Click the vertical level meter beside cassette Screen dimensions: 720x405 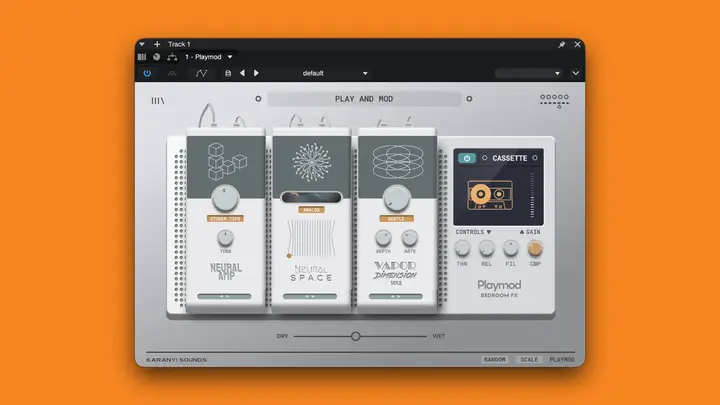tap(532, 195)
